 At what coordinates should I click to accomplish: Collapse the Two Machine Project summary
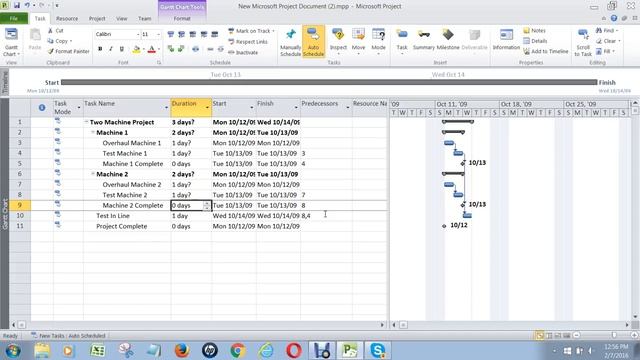[87, 122]
